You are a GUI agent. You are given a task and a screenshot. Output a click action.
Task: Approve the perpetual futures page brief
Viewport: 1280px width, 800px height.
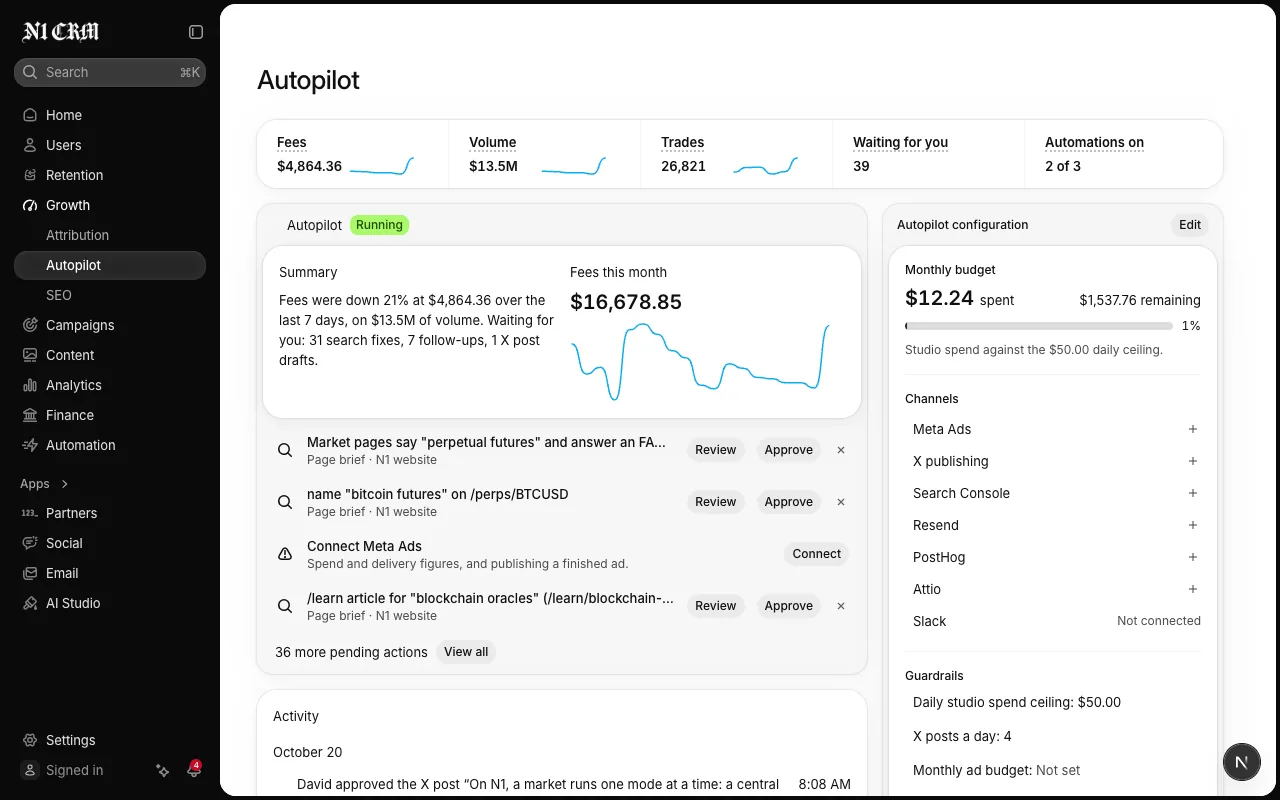[789, 450]
